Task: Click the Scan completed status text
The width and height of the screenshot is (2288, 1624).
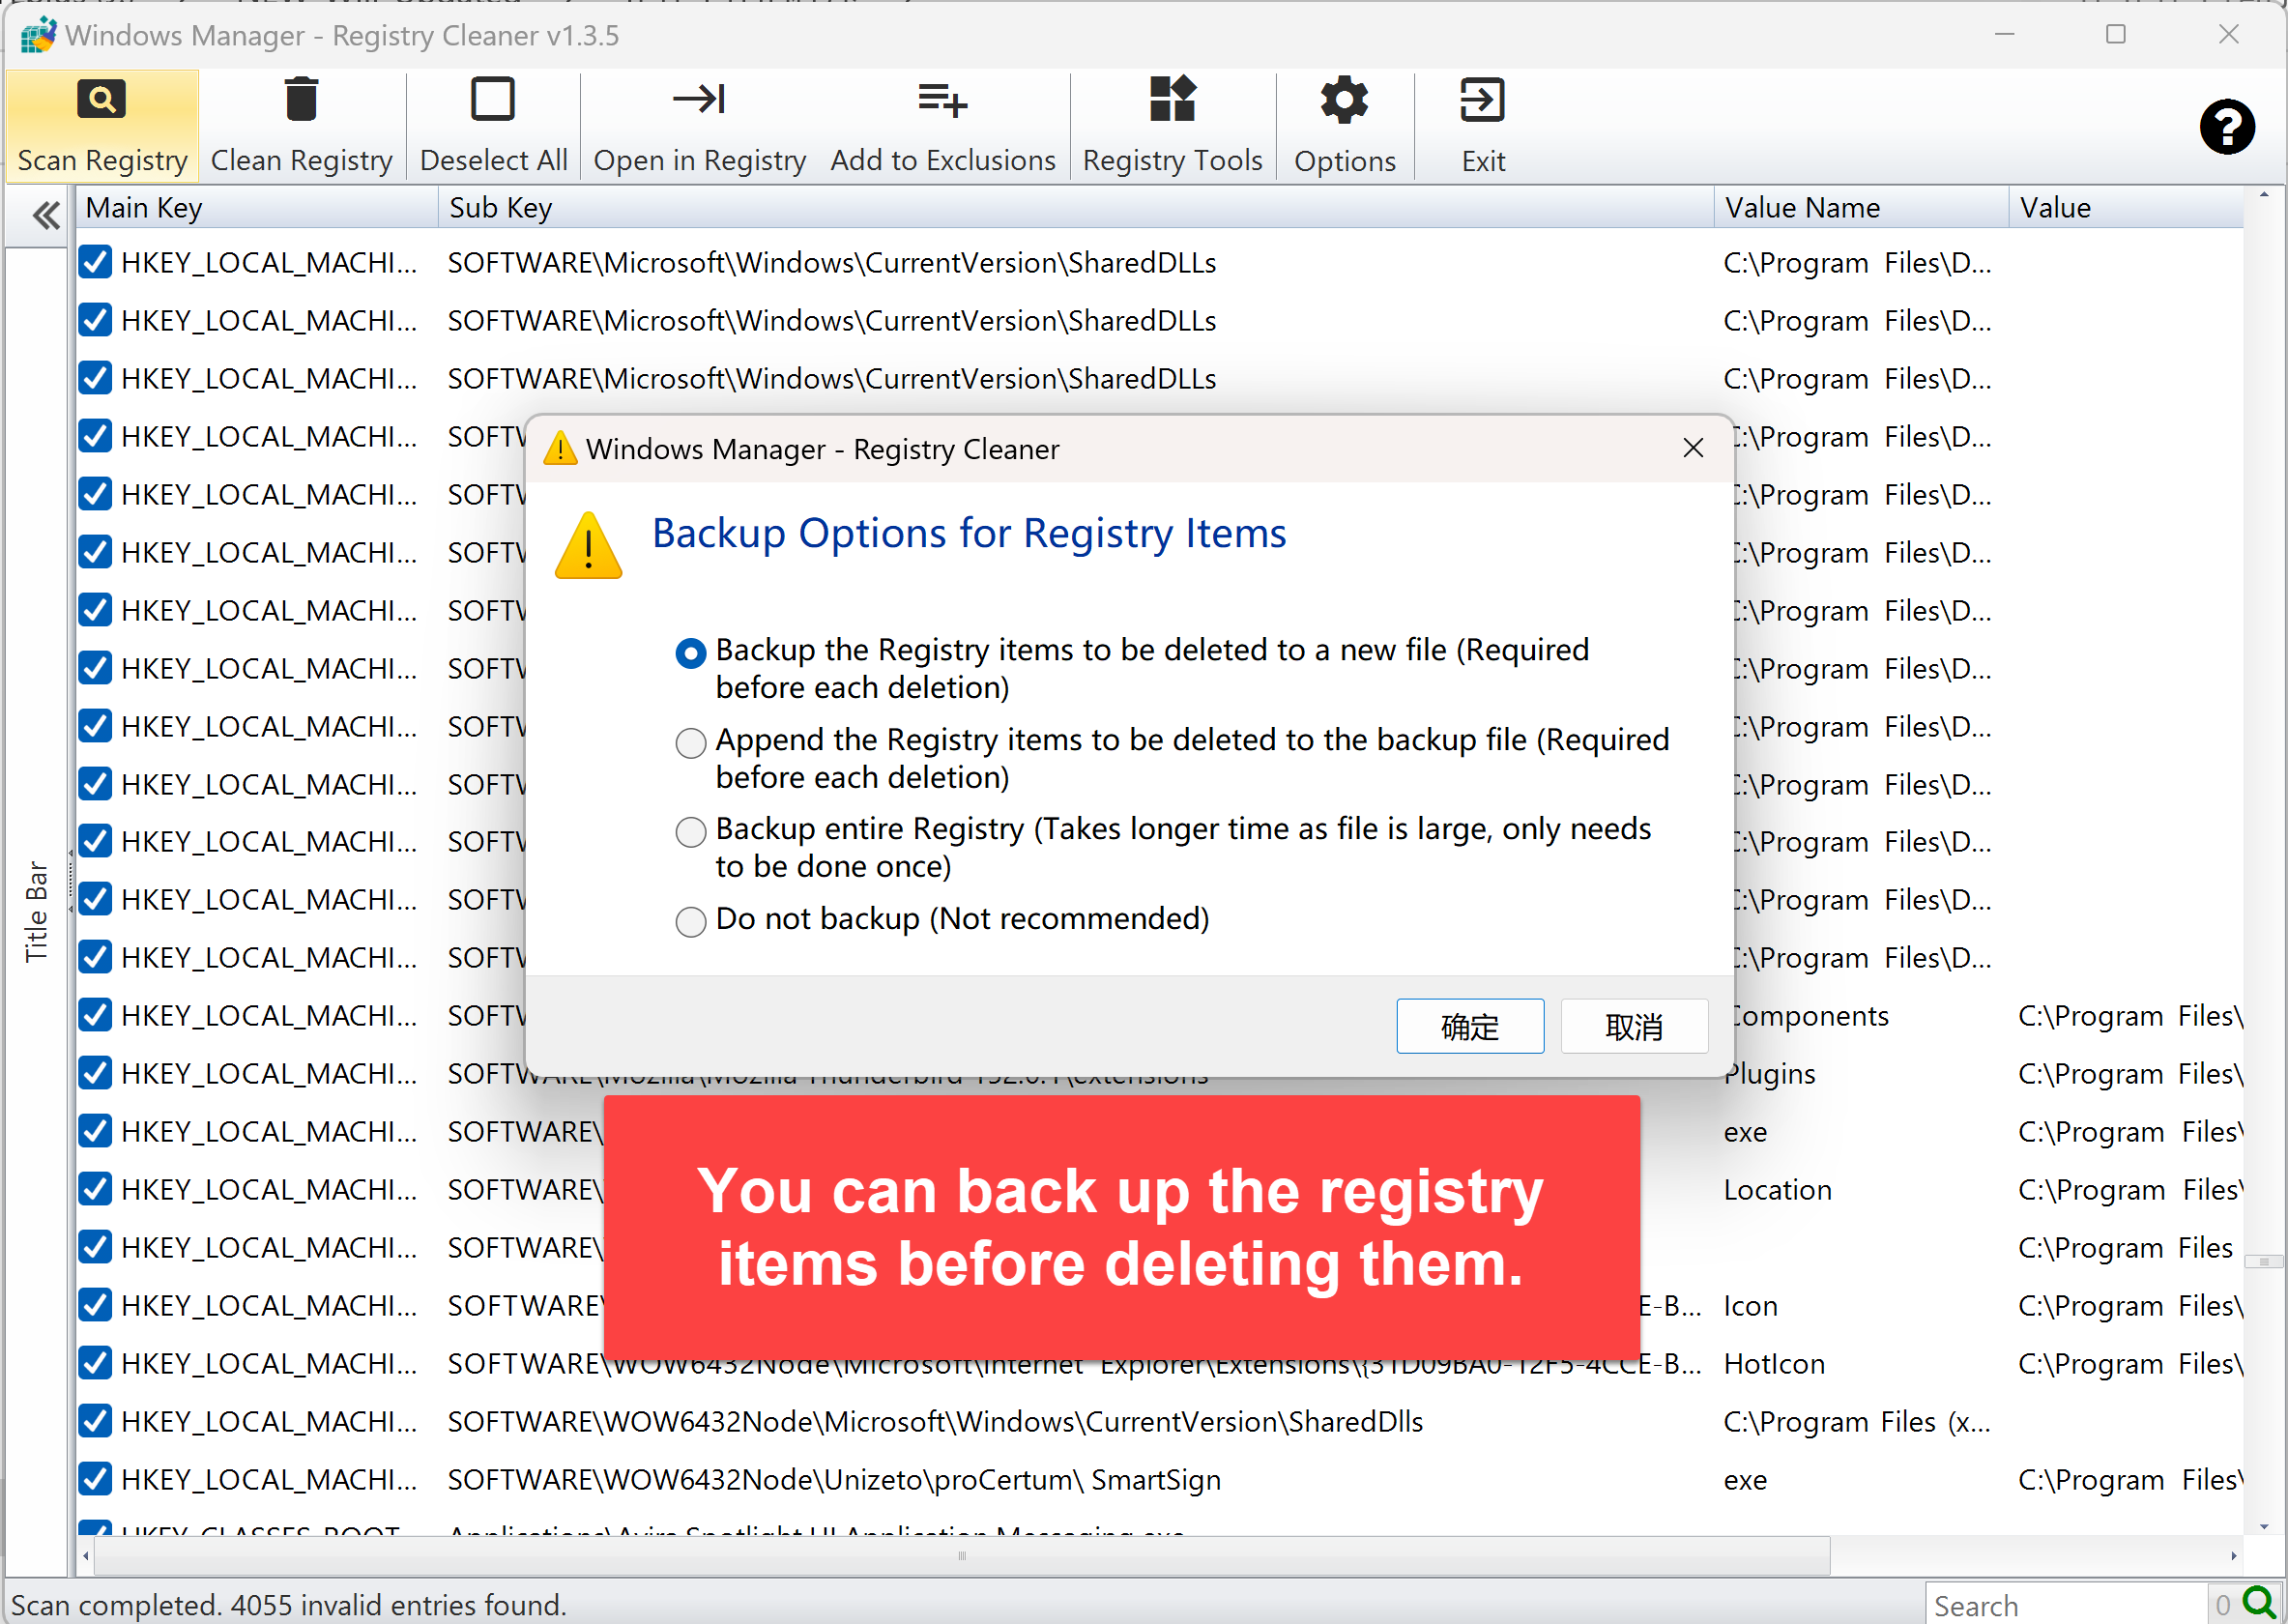Action: click(288, 1605)
